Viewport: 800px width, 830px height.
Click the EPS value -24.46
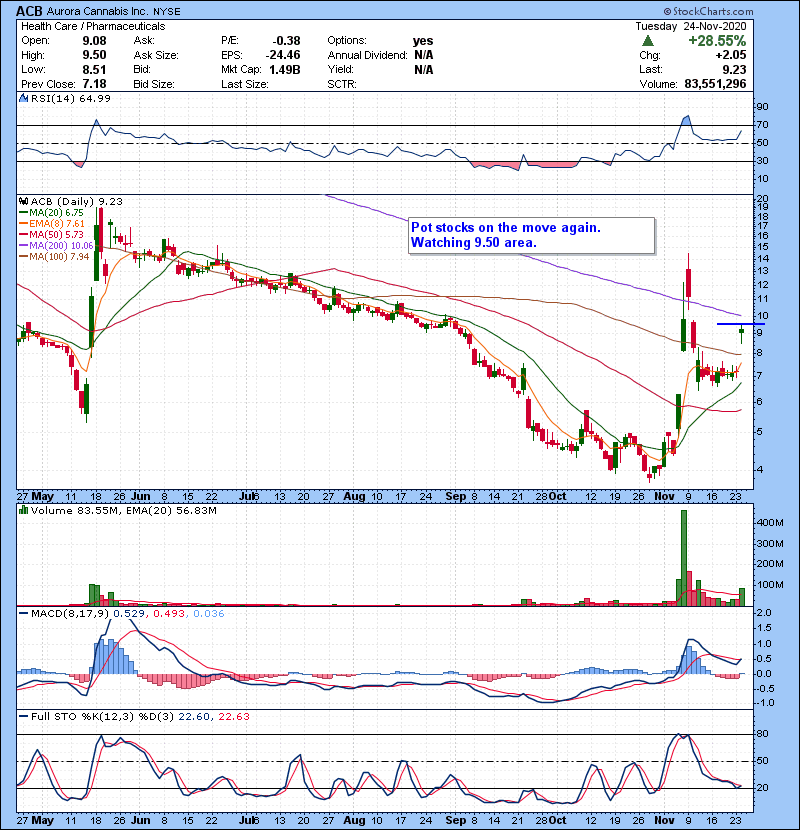(x=283, y=55)
